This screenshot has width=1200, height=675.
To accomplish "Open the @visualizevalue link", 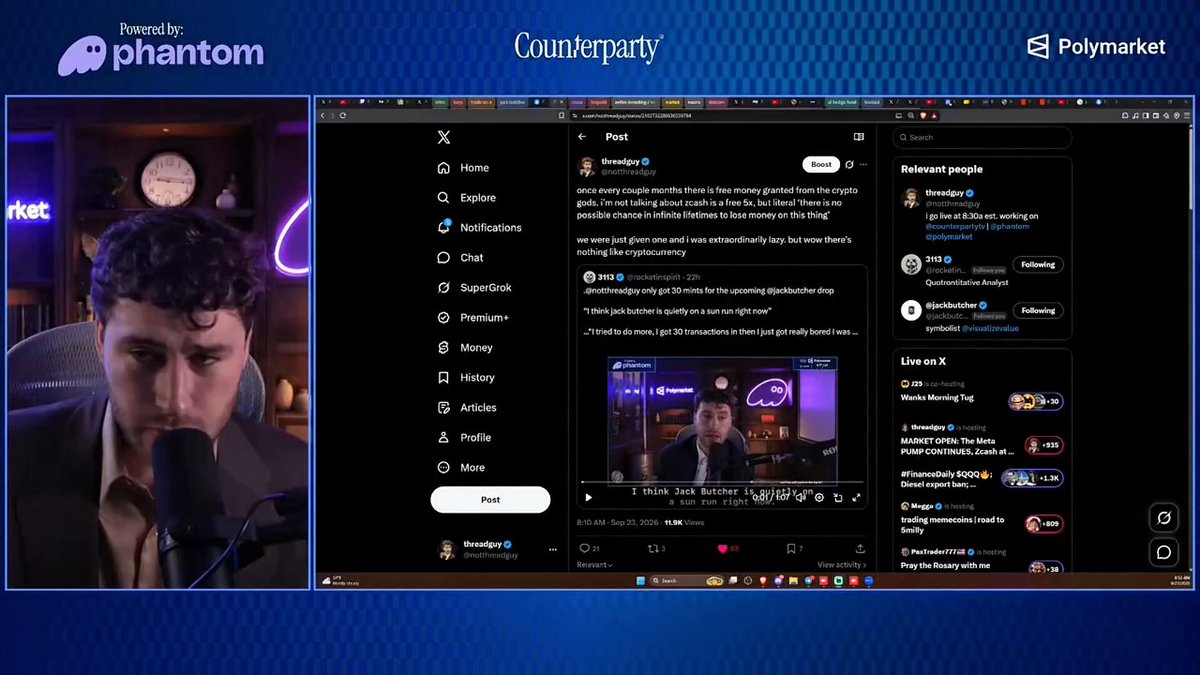I will pos(990,328).
